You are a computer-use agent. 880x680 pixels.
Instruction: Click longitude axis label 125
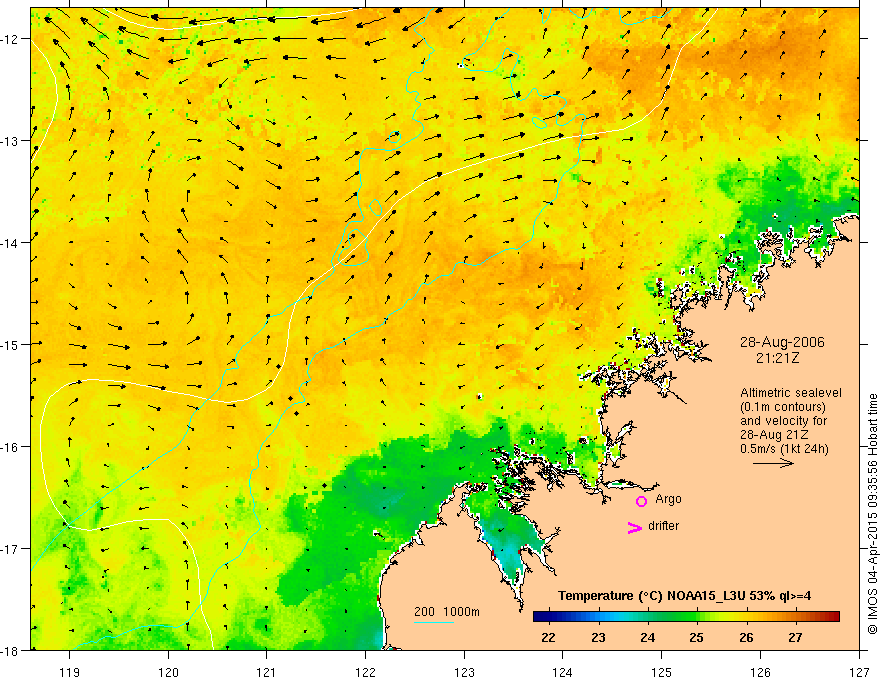pyautogui.click(x=662, y=672)
